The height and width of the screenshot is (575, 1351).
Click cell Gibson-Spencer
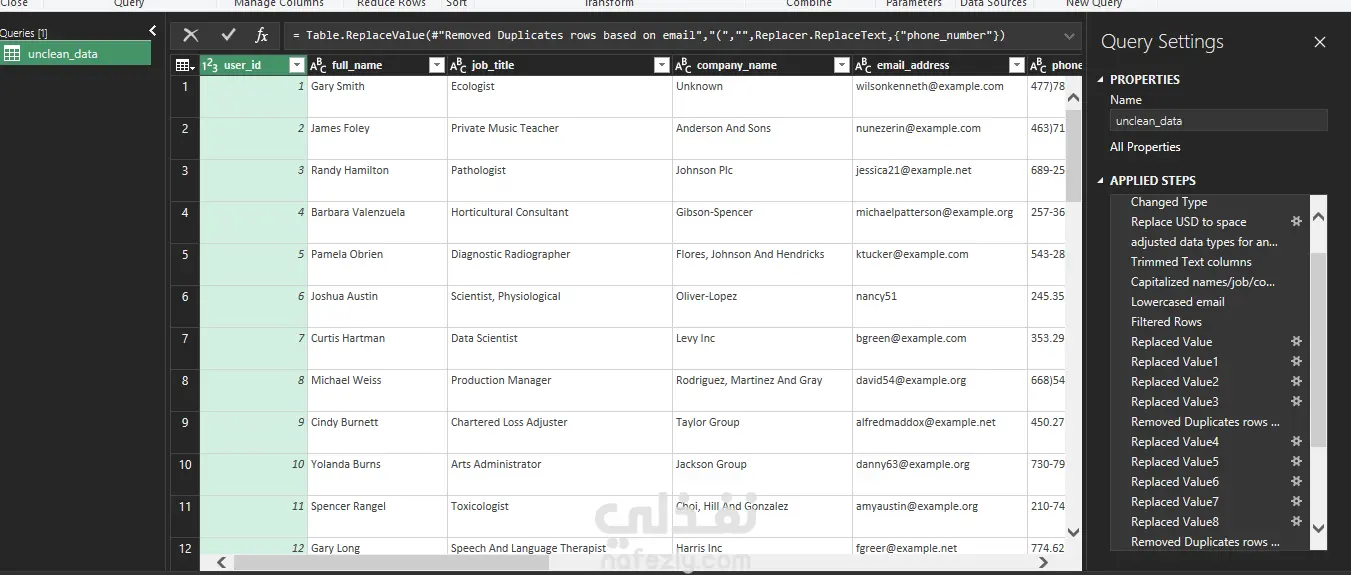762,222
